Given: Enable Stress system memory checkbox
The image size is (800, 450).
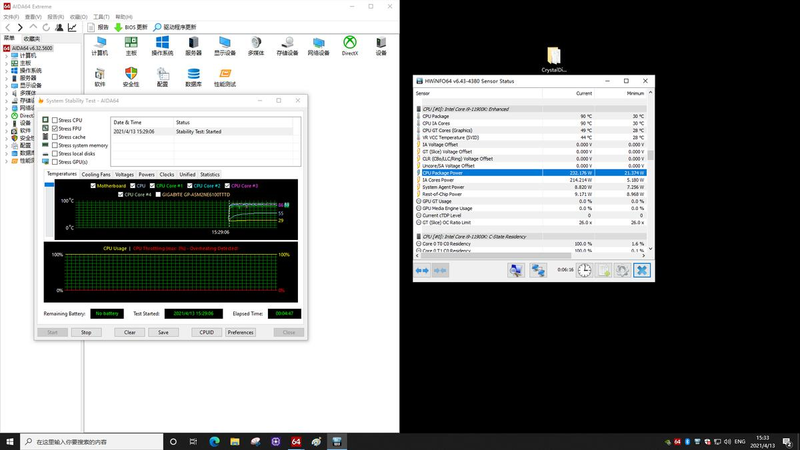Looking at the screenshot, I should (x=55, y=145).
